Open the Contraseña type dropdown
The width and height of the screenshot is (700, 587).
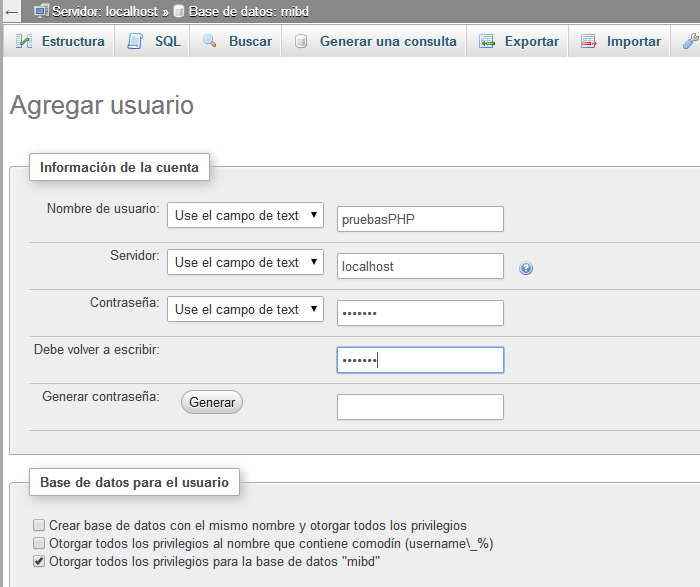tap(245, 310)
